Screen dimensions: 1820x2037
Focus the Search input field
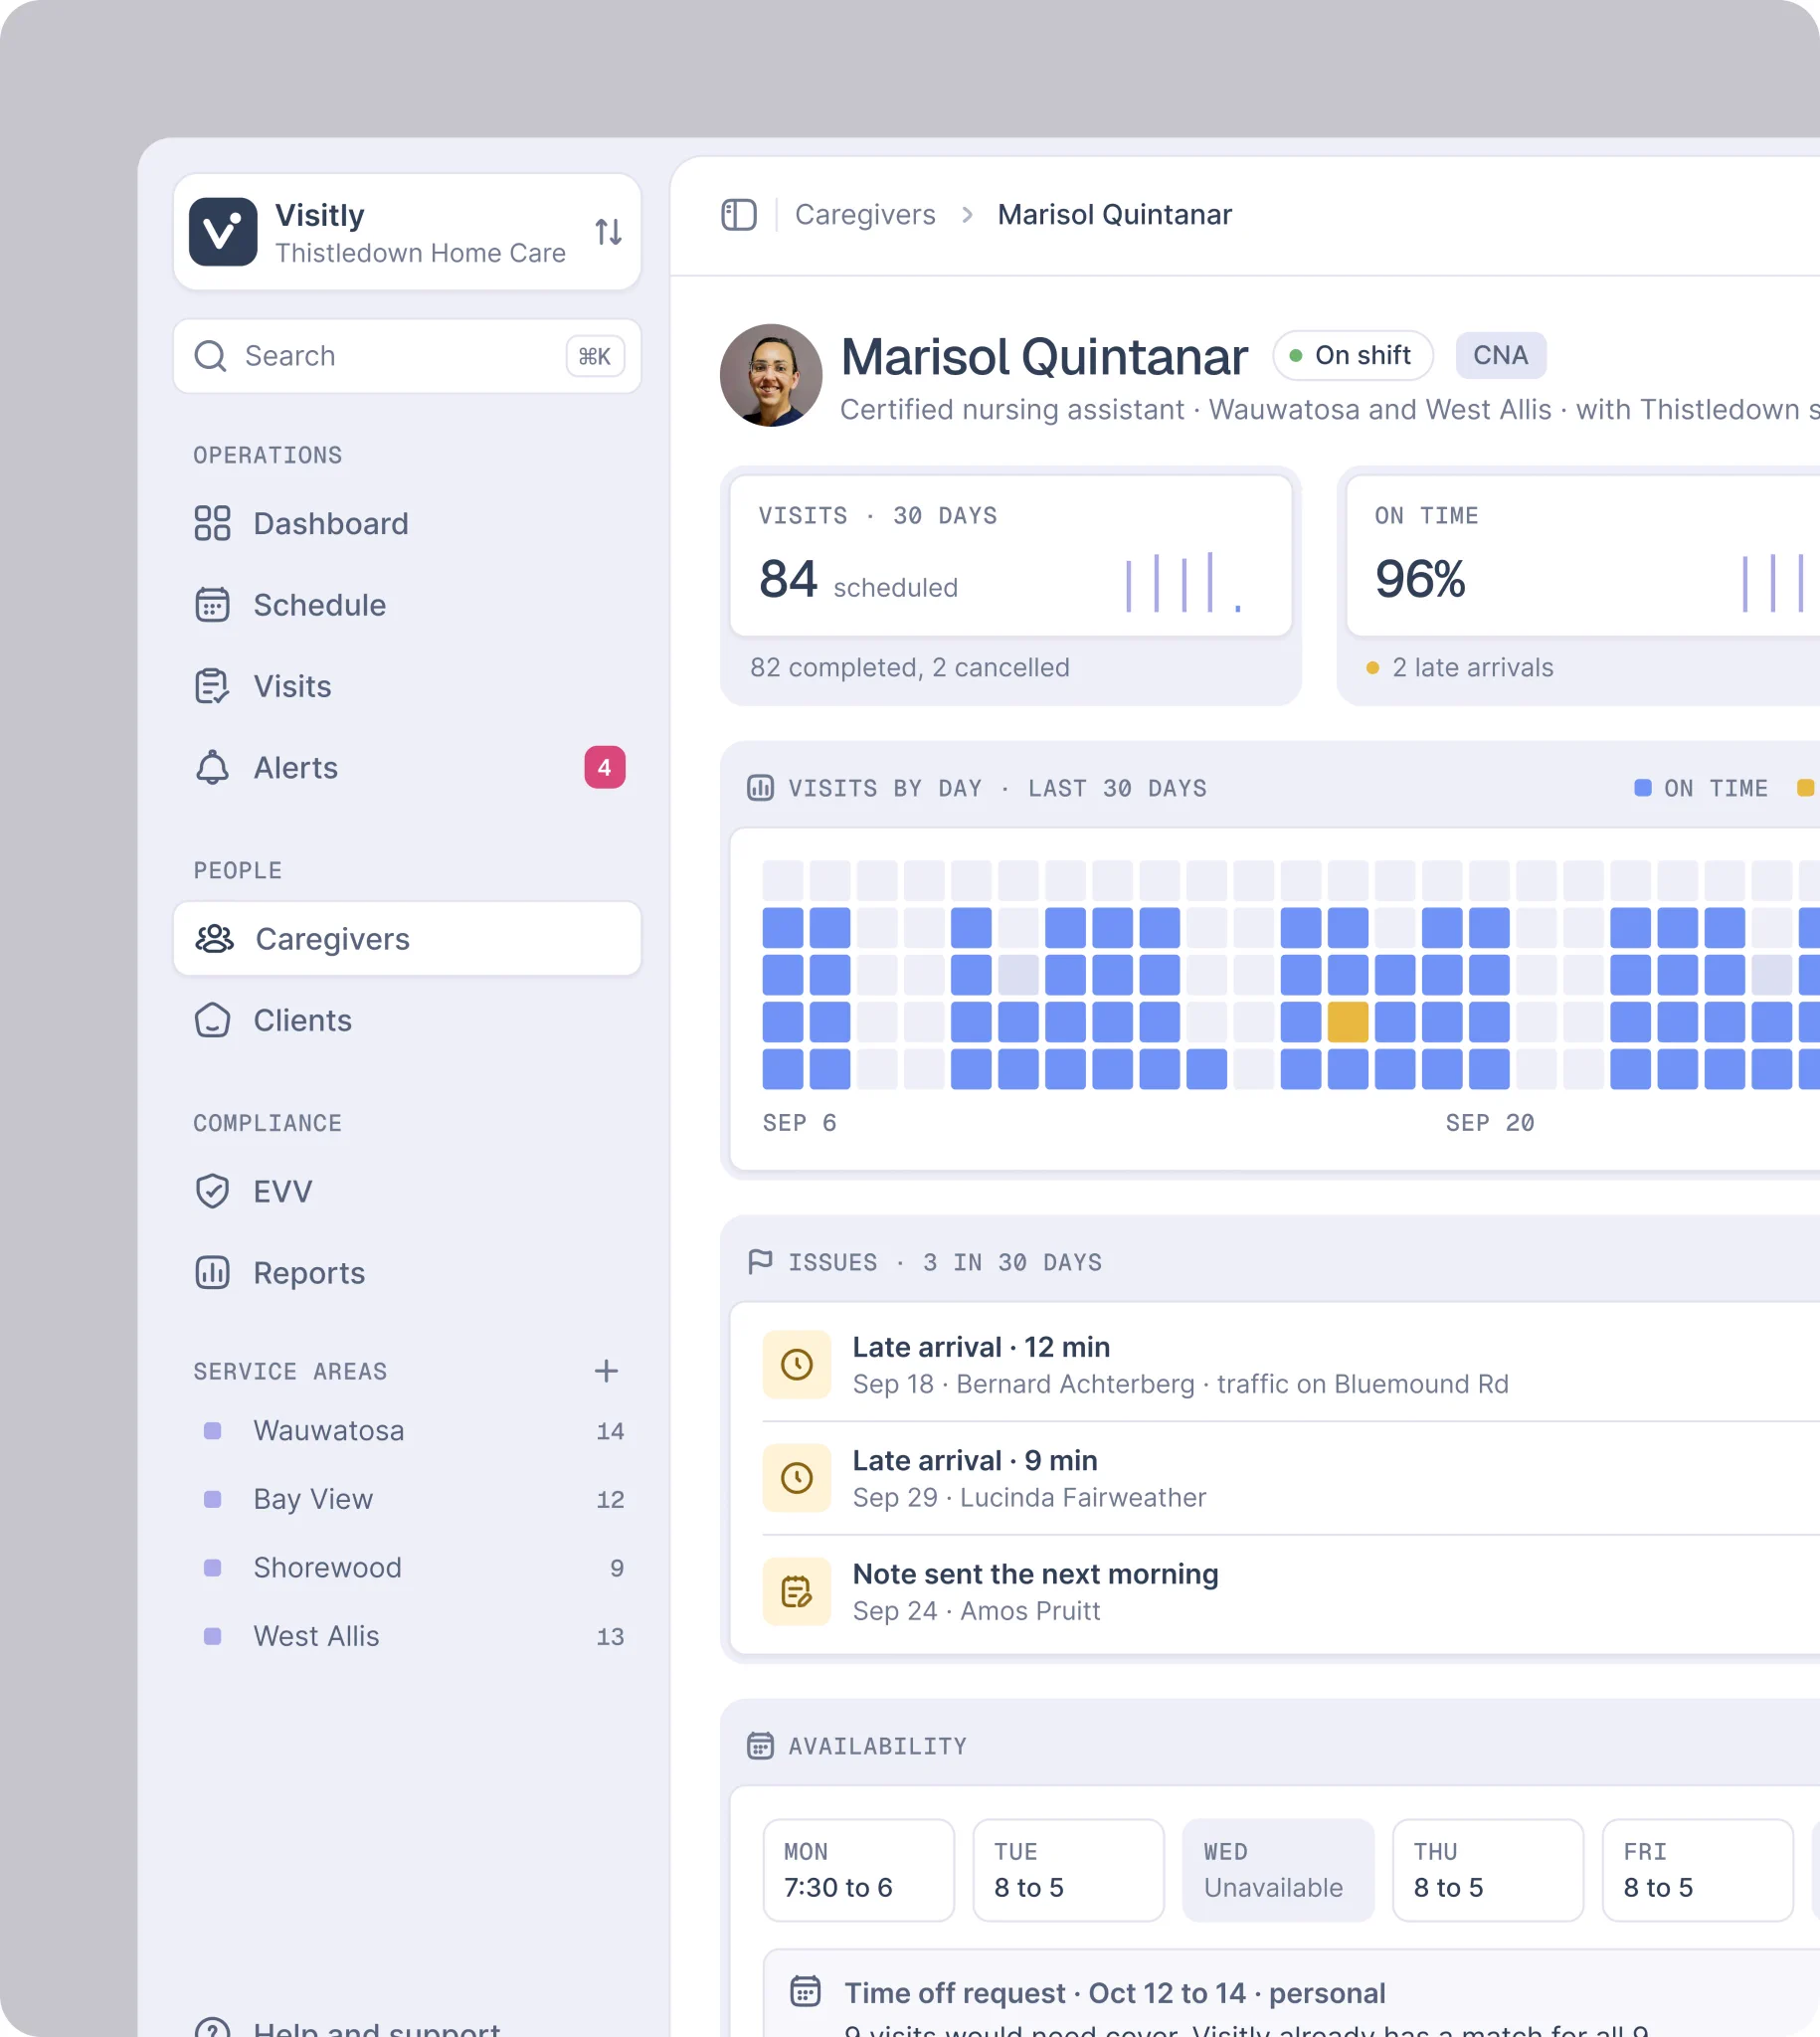(407, 356)
